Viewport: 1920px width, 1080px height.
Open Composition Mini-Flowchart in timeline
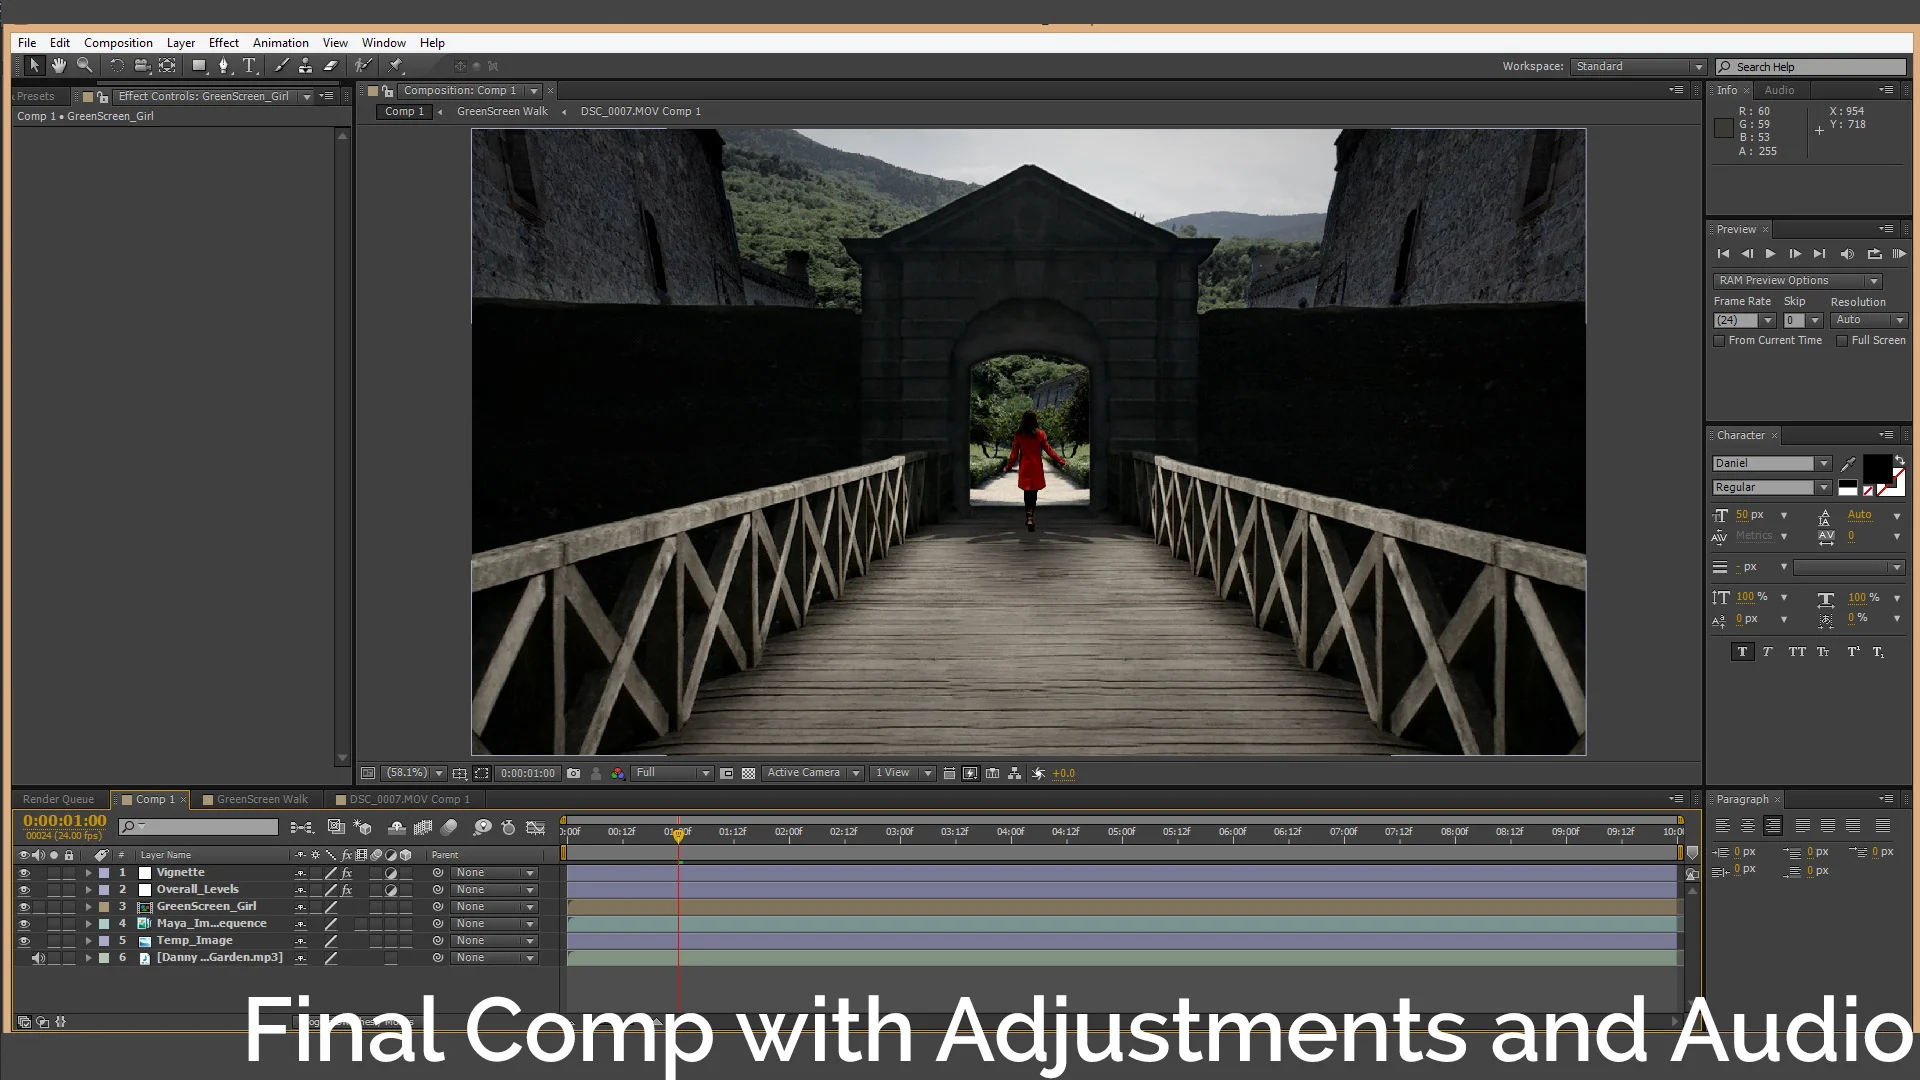point(301,828)
